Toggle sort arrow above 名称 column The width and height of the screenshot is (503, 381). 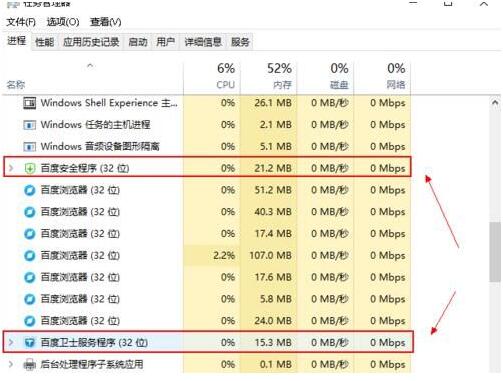pos(90,66)
